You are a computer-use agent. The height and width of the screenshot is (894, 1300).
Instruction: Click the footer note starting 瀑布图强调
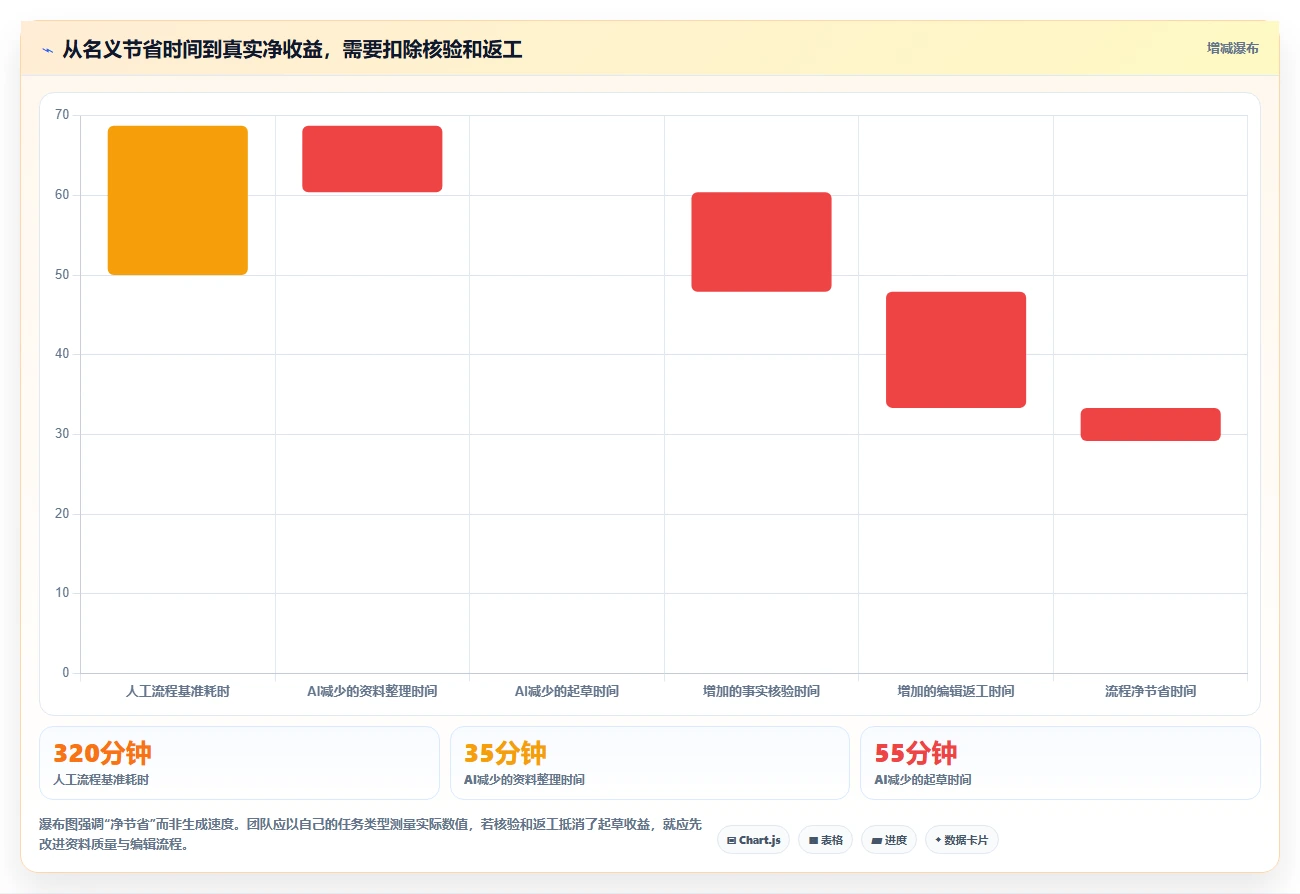coord(371,834)
